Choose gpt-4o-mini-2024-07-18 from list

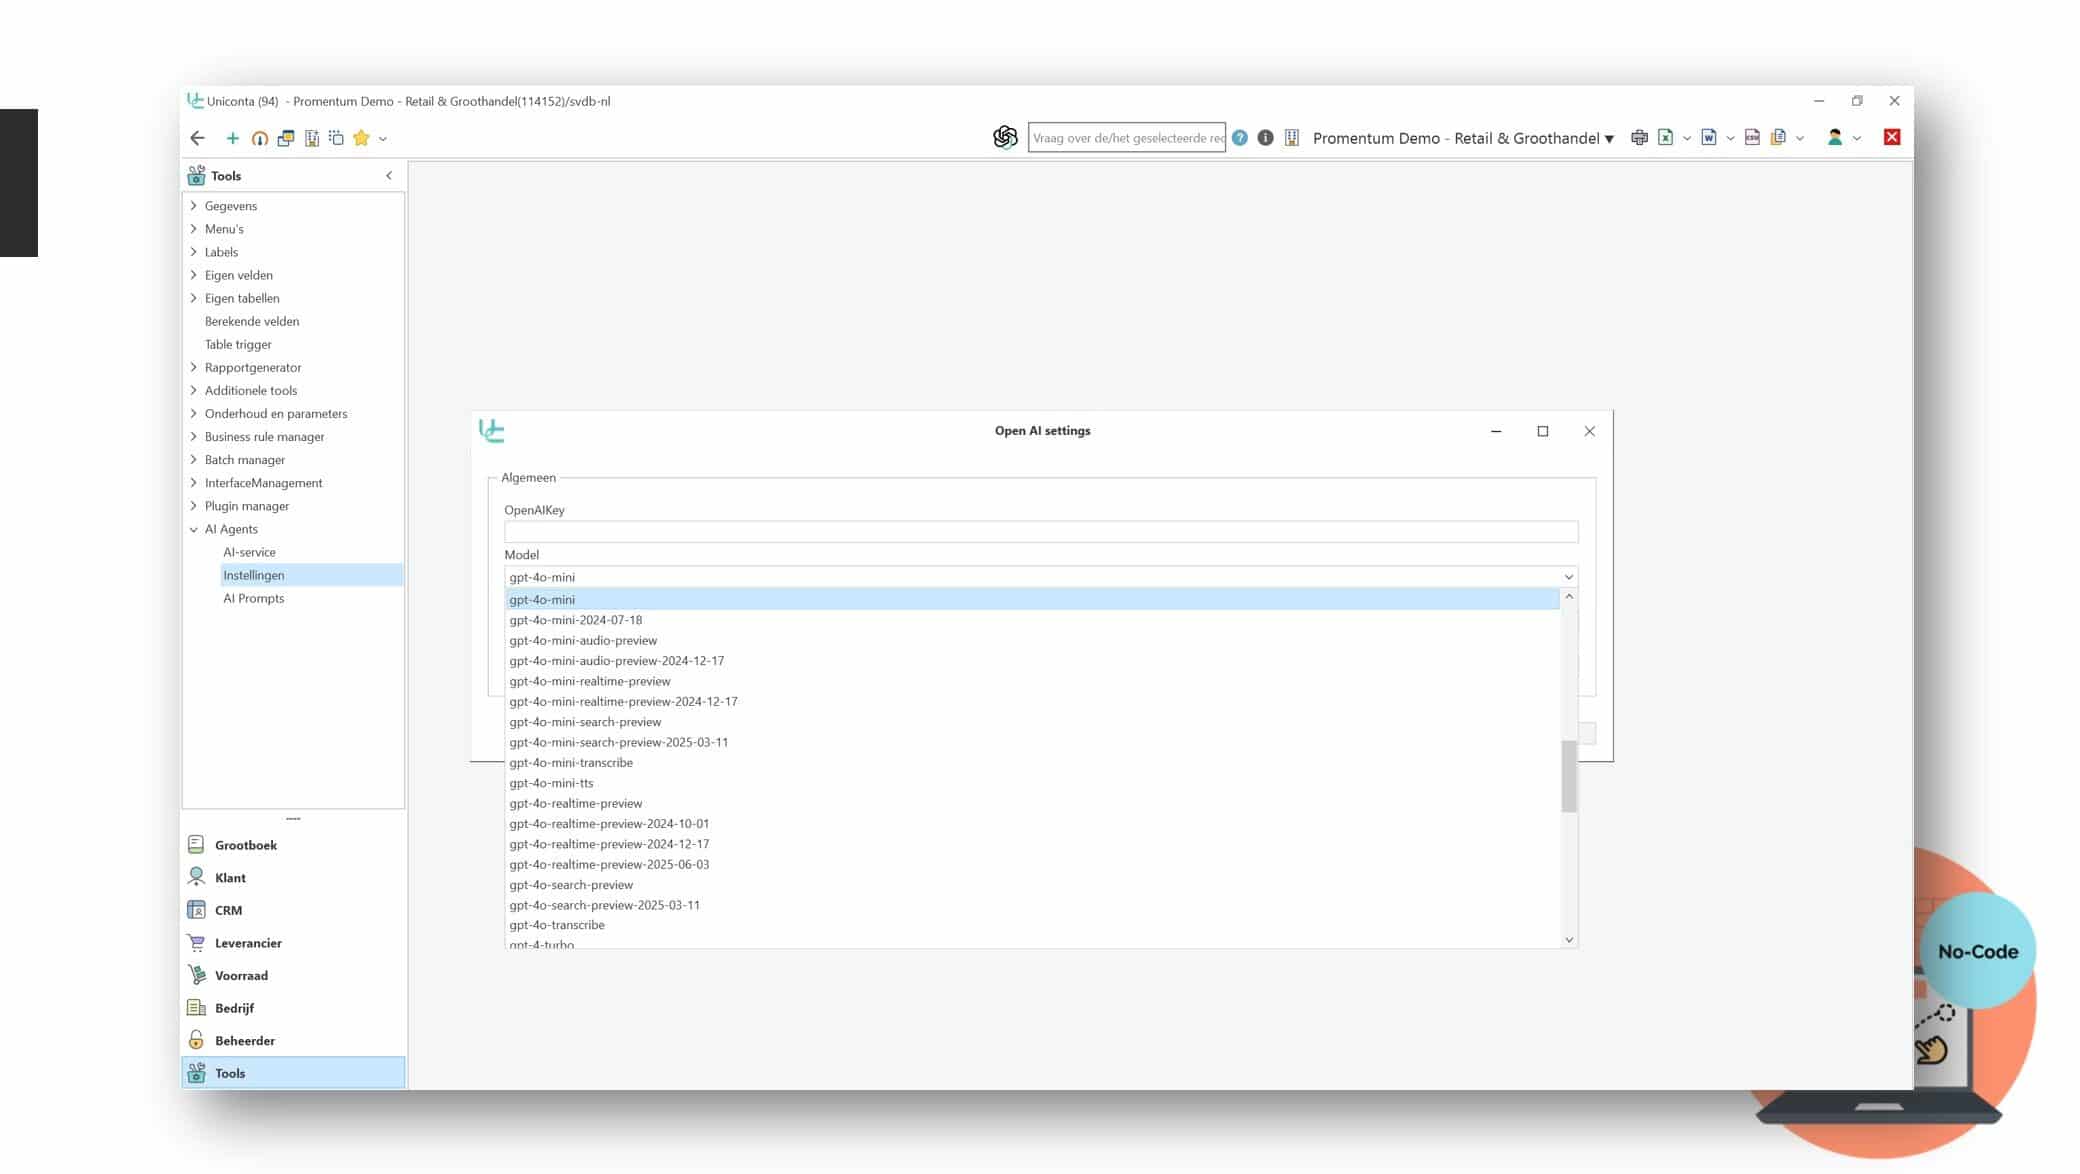pyautogui.click(x=1032, y=620)
